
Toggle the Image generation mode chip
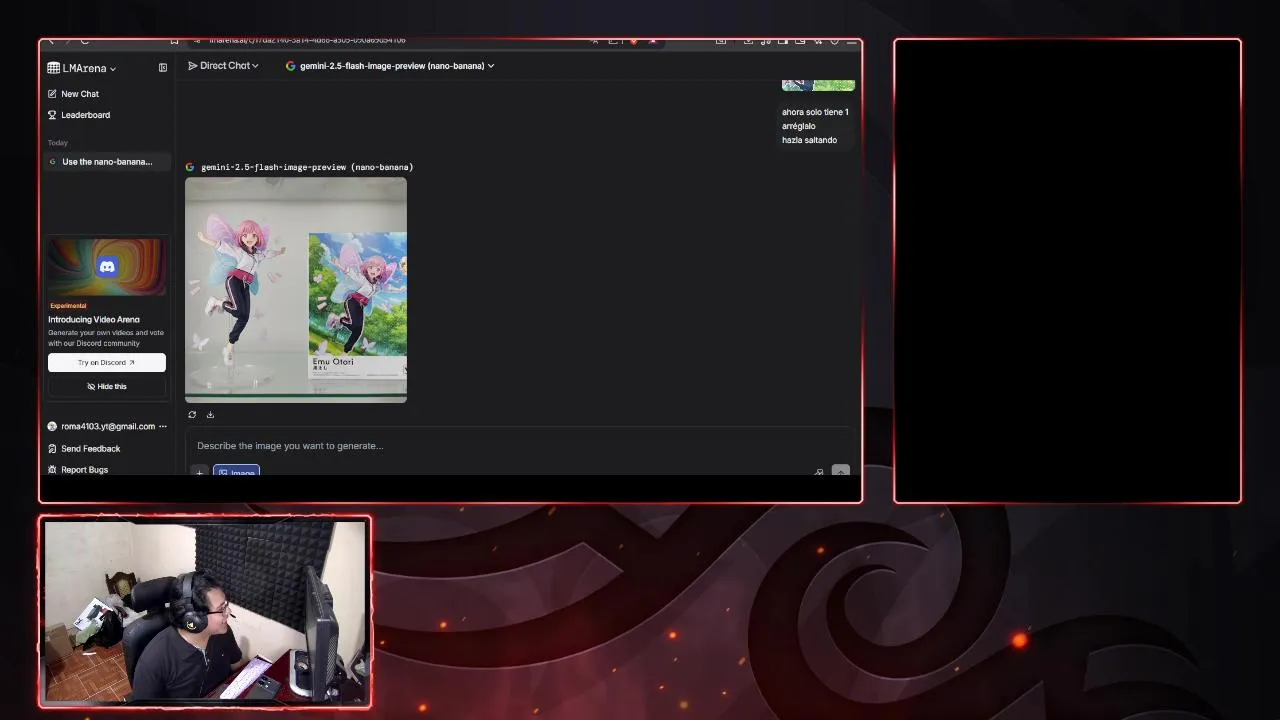[x=237, y=471]
